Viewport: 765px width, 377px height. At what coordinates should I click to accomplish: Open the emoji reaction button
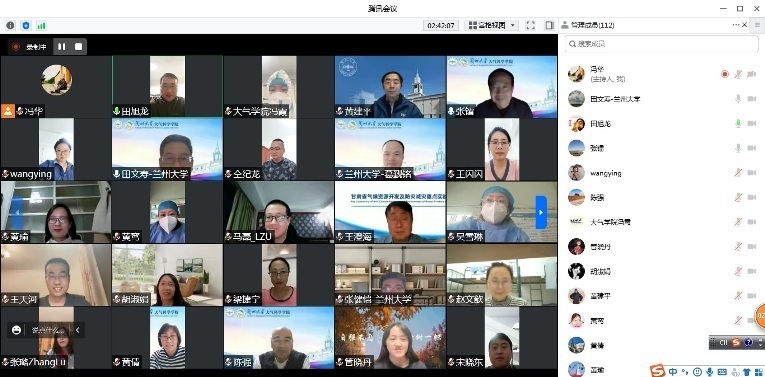coord(16,330)
